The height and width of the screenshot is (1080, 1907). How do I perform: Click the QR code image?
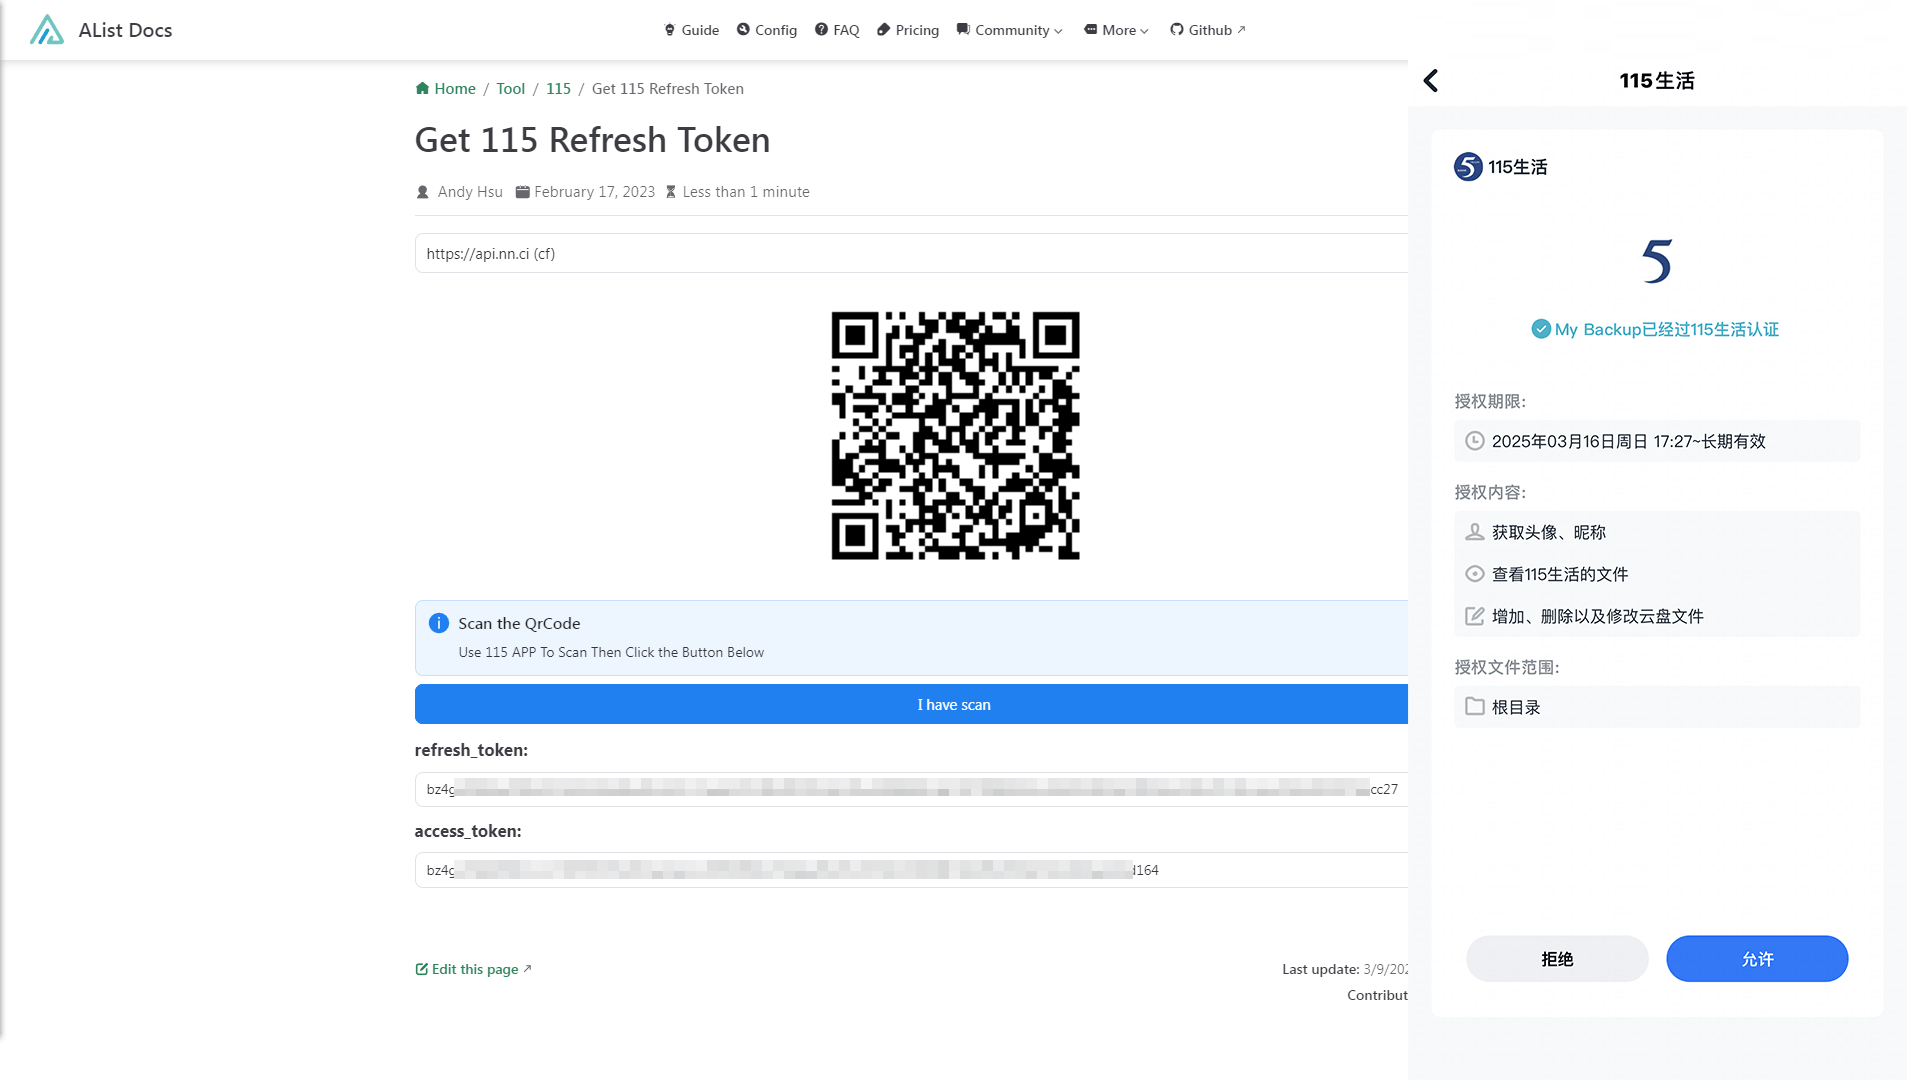(x=955, y=436)
